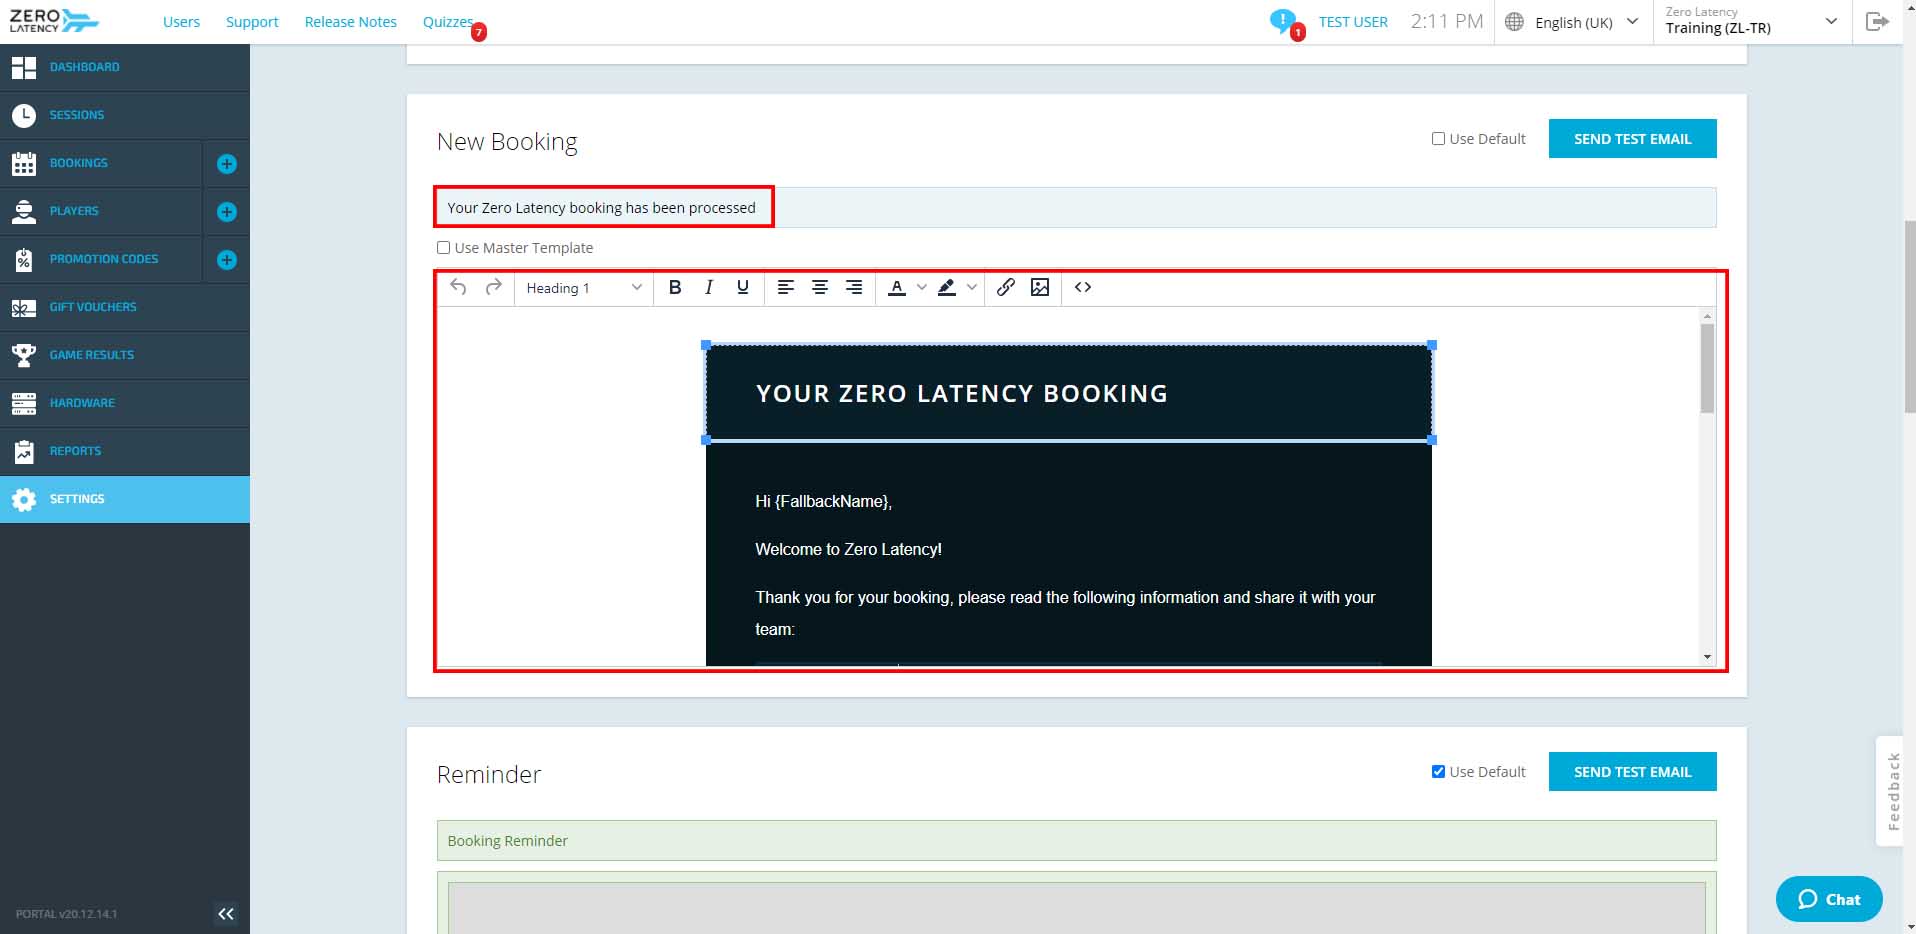The height and width of the screenshot is (934, 1916).
Task: Send test email for Reminder
Action: pos(1632,772)
